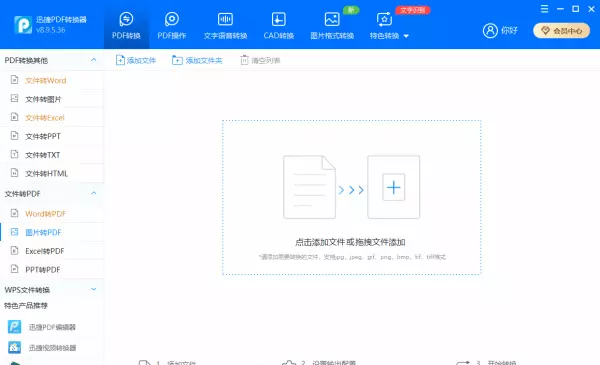Click the 图片转PDF image icon
The height and width of the screenshot is (365, 600).
coord(15,231)
